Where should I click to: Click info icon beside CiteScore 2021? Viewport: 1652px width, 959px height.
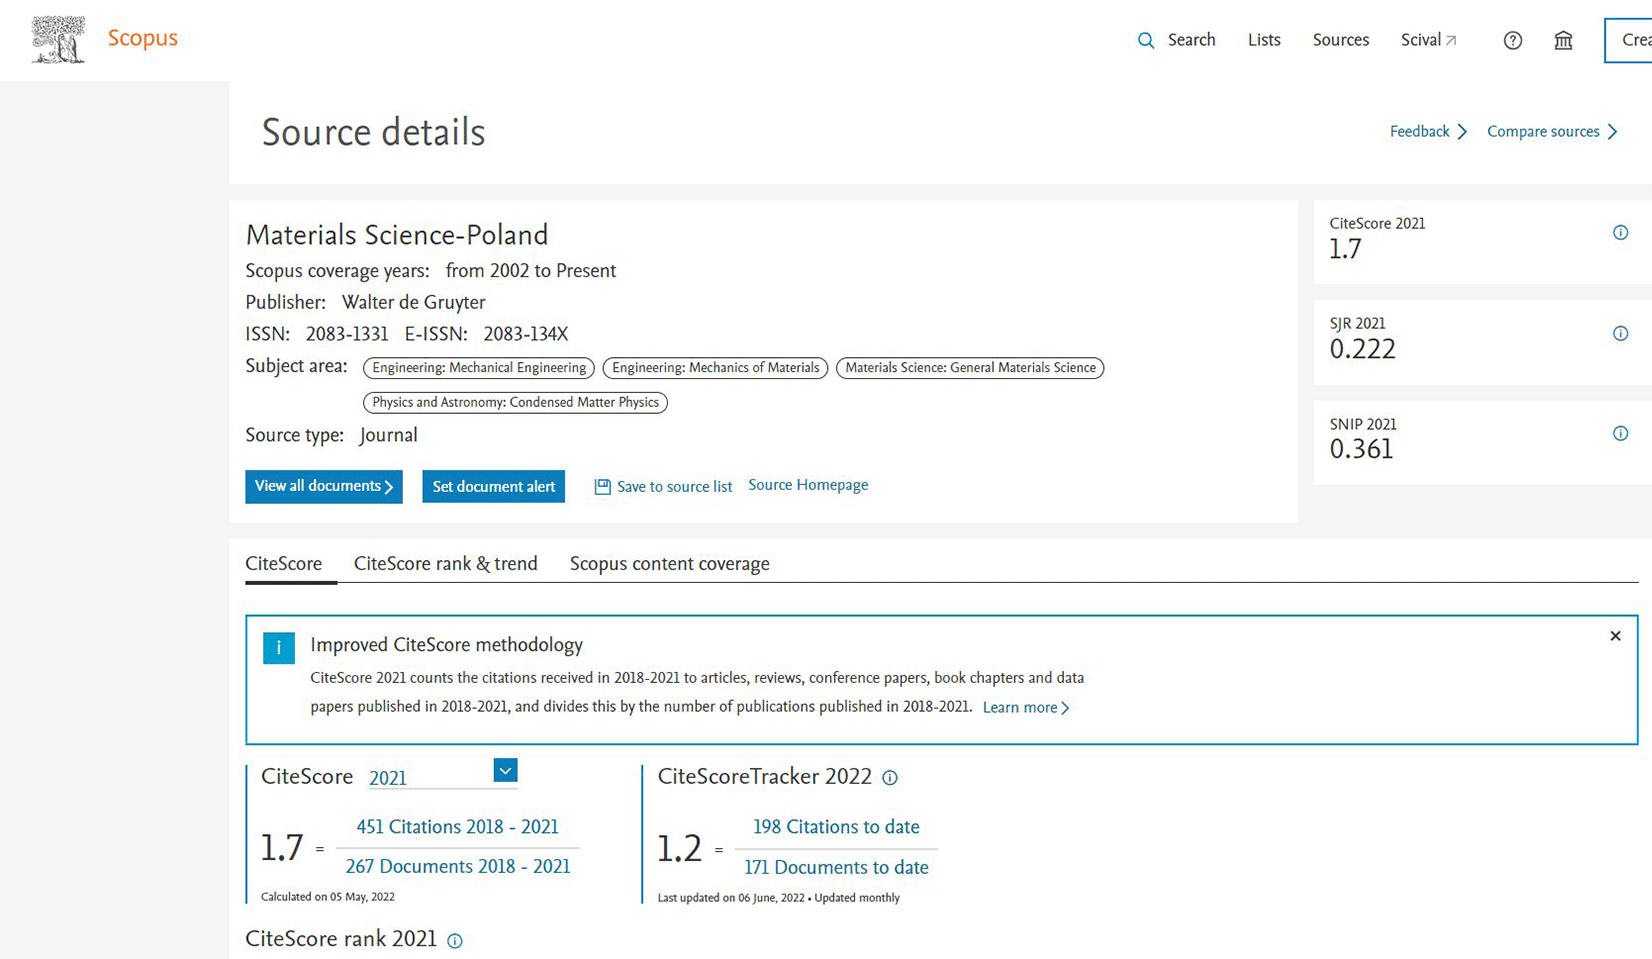click(x=1620, y=233)
